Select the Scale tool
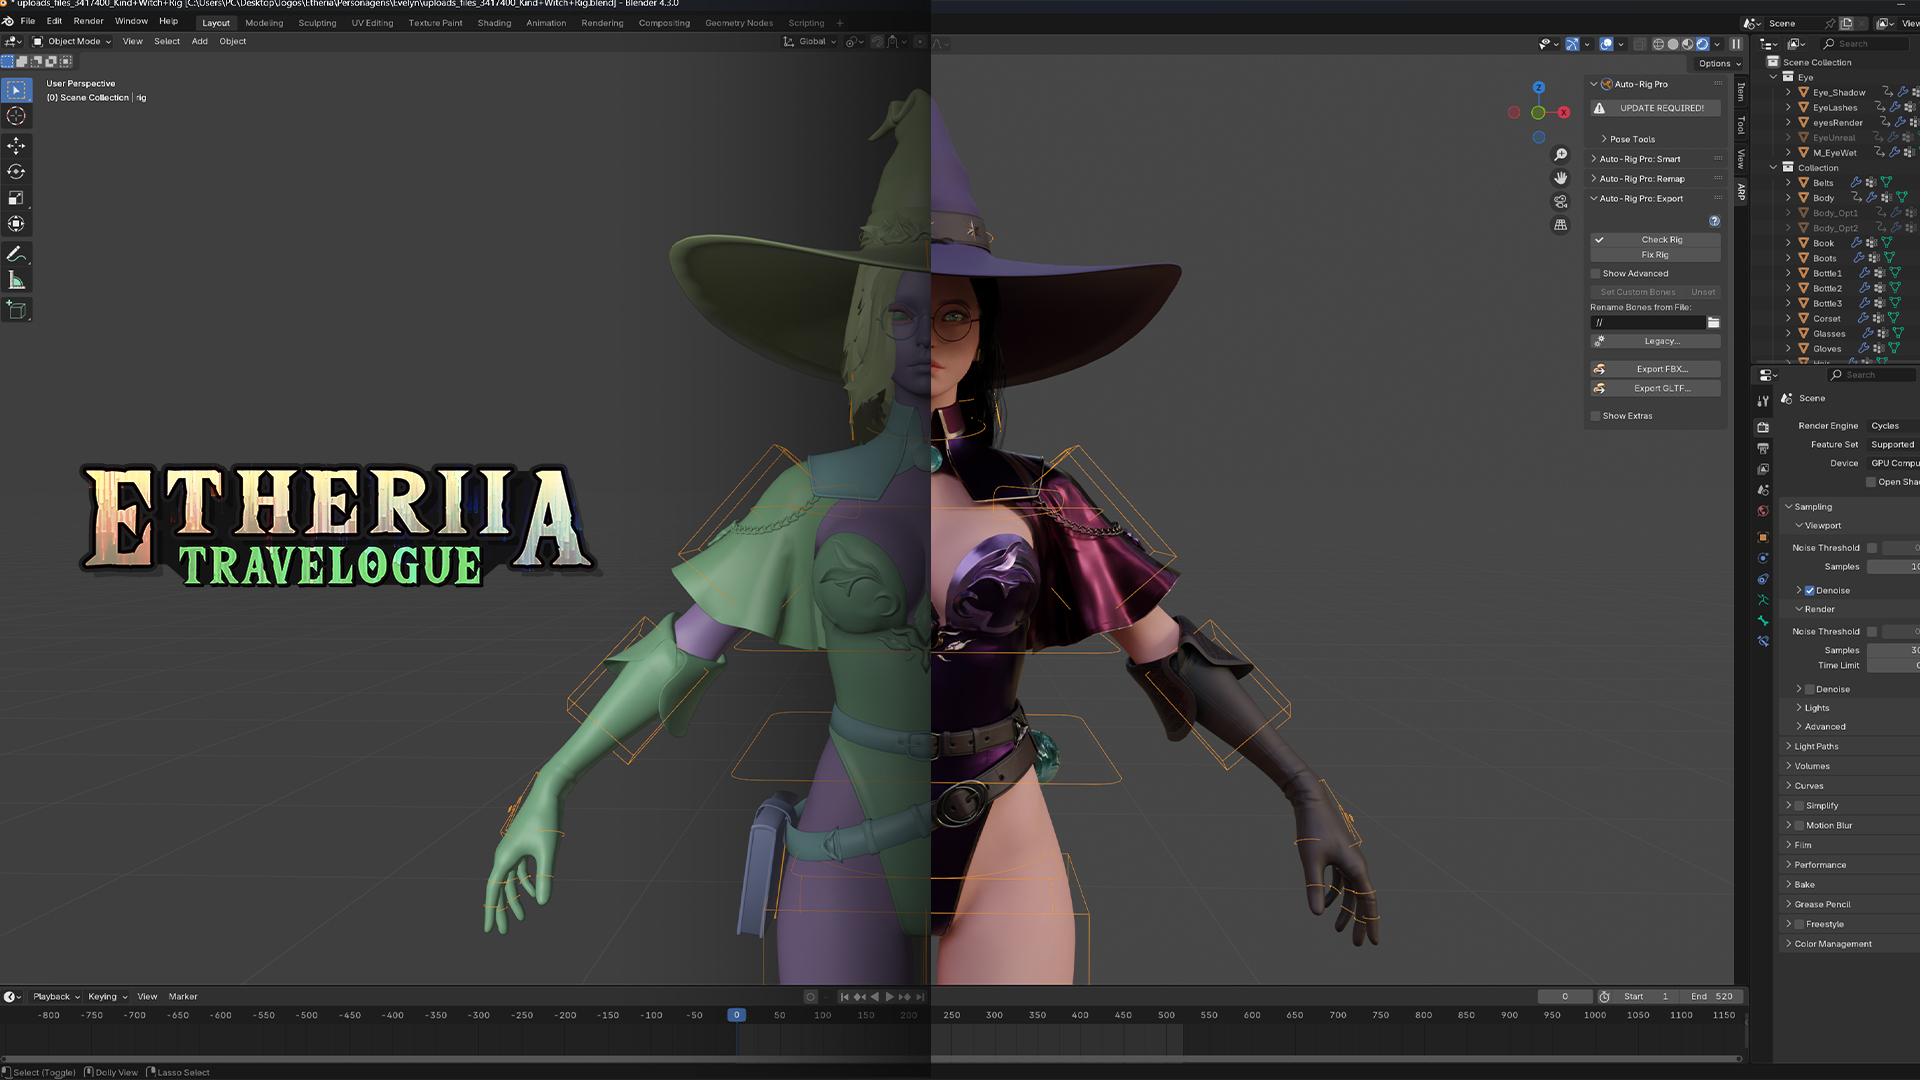 click(x=16, y=198)
